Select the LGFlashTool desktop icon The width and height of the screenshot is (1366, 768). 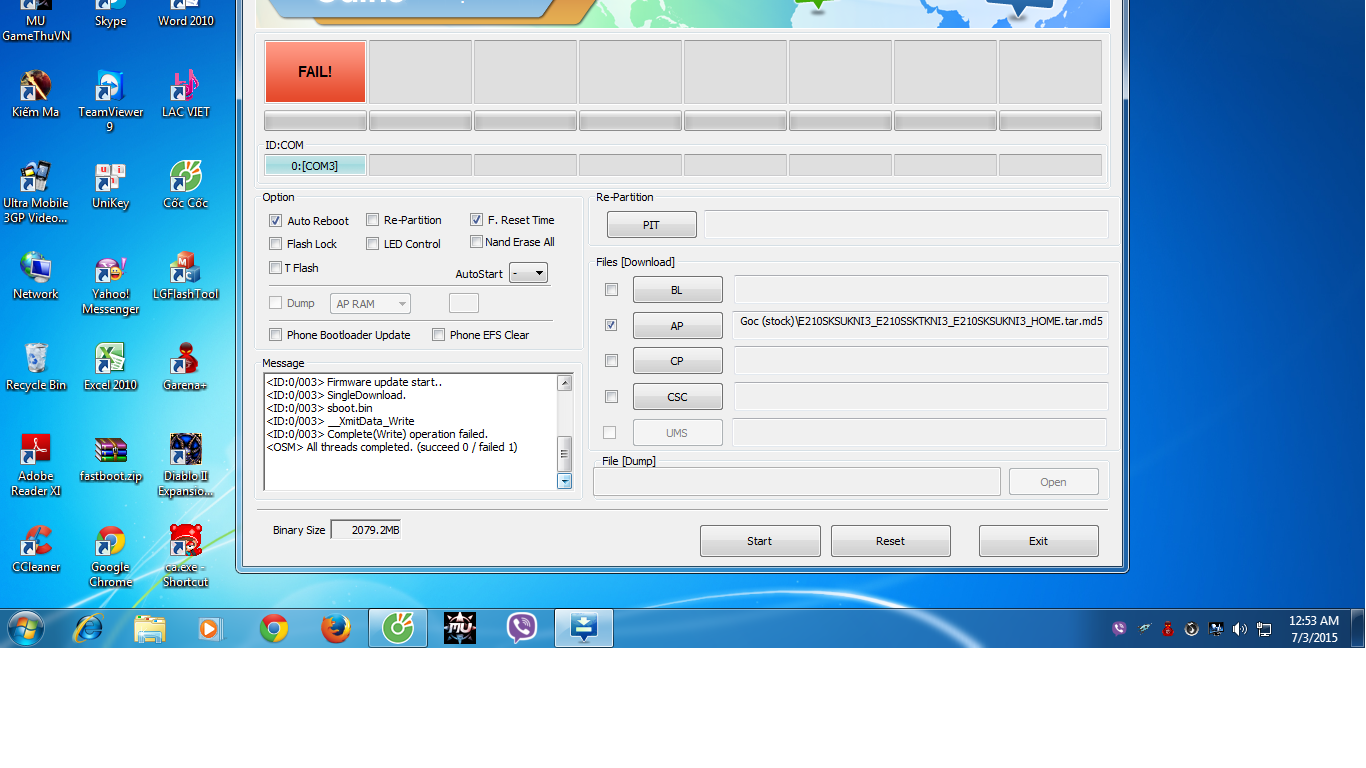[x=186, y=277]
